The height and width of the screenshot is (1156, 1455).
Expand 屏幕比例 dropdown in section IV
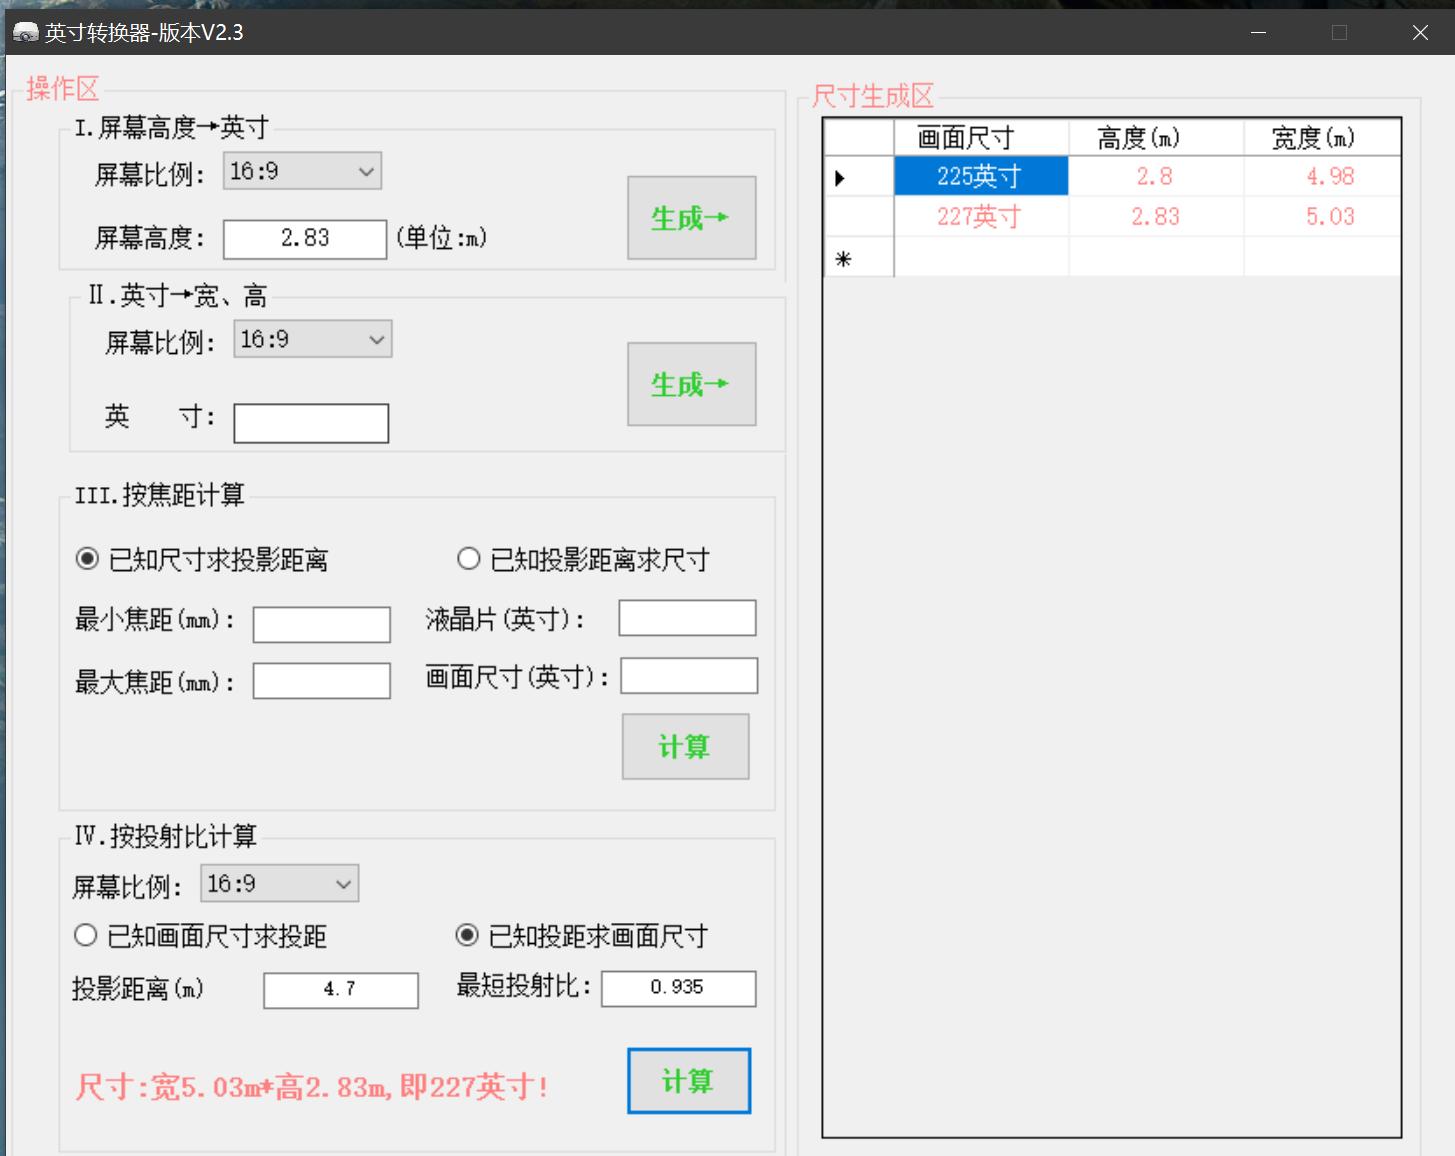tap(279, 884)
